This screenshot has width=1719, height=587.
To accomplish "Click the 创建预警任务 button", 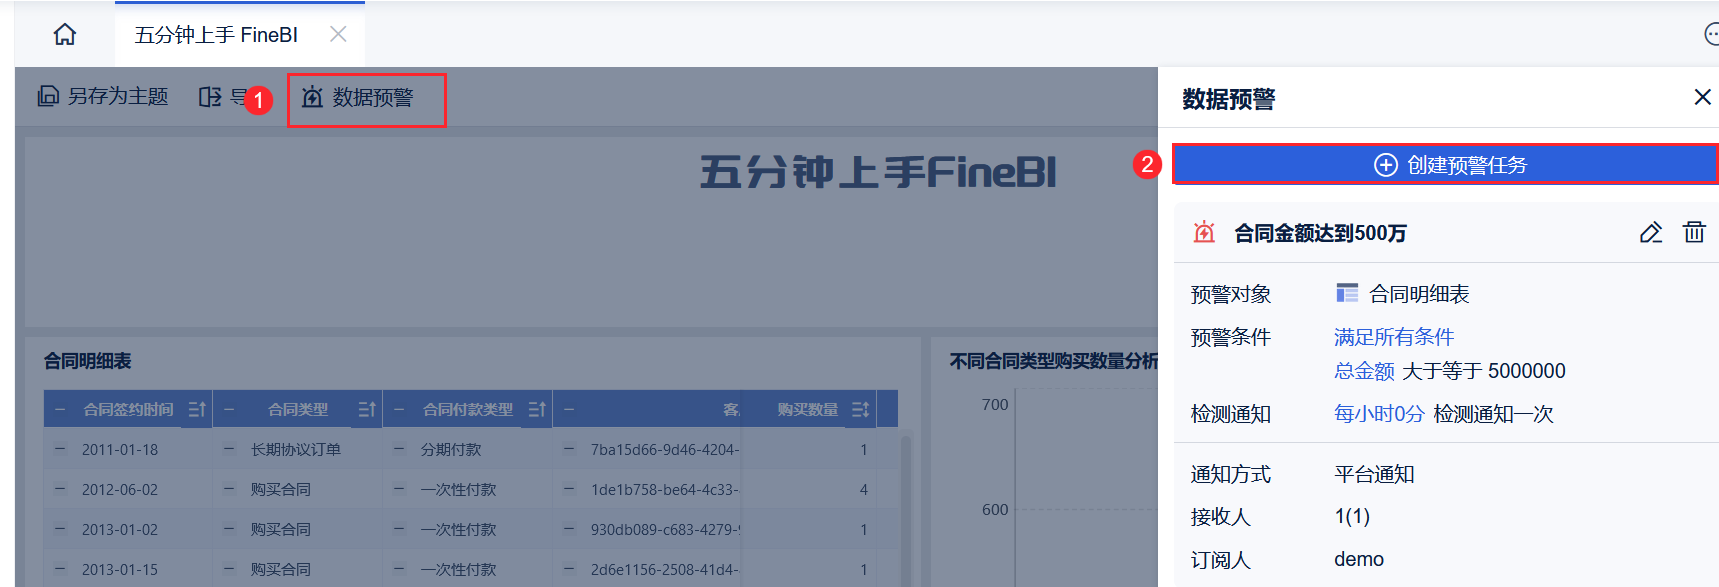I will click(1445, 165).
